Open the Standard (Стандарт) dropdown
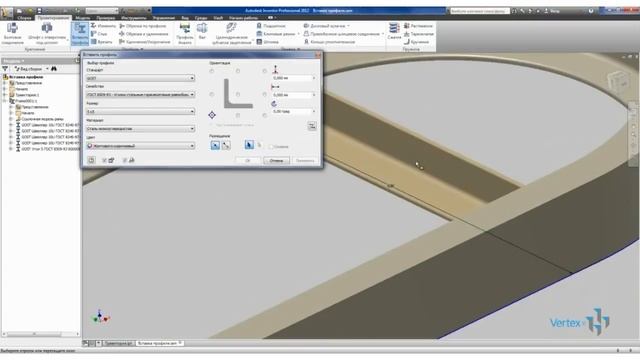640x360 pixels. coord(140,78)
